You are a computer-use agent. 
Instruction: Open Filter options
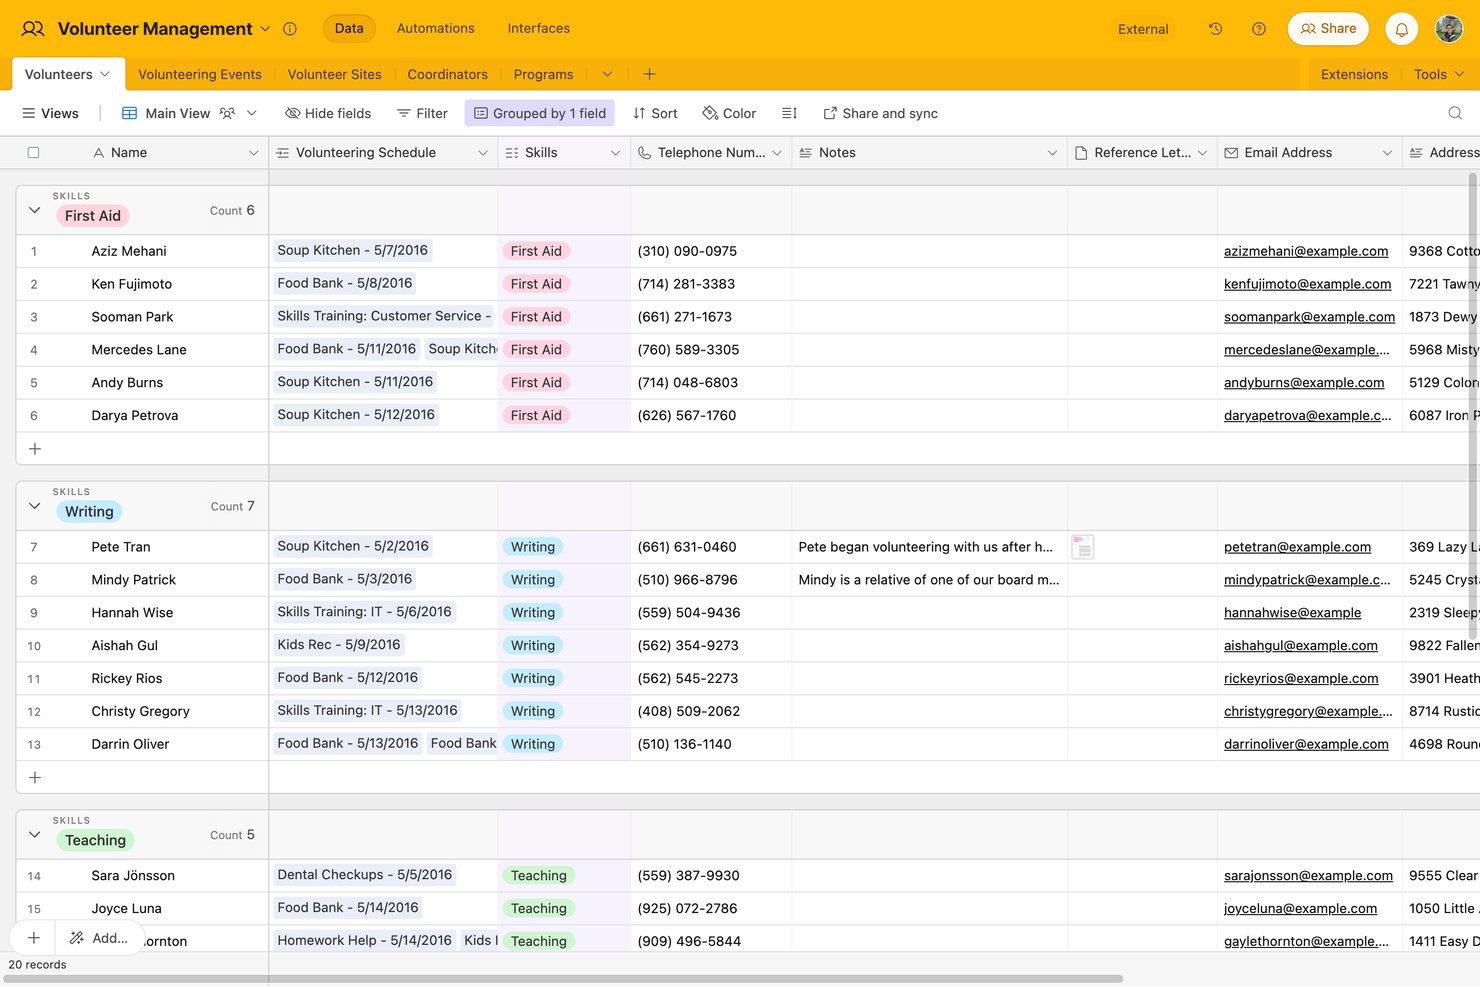[x=422, y=113]
